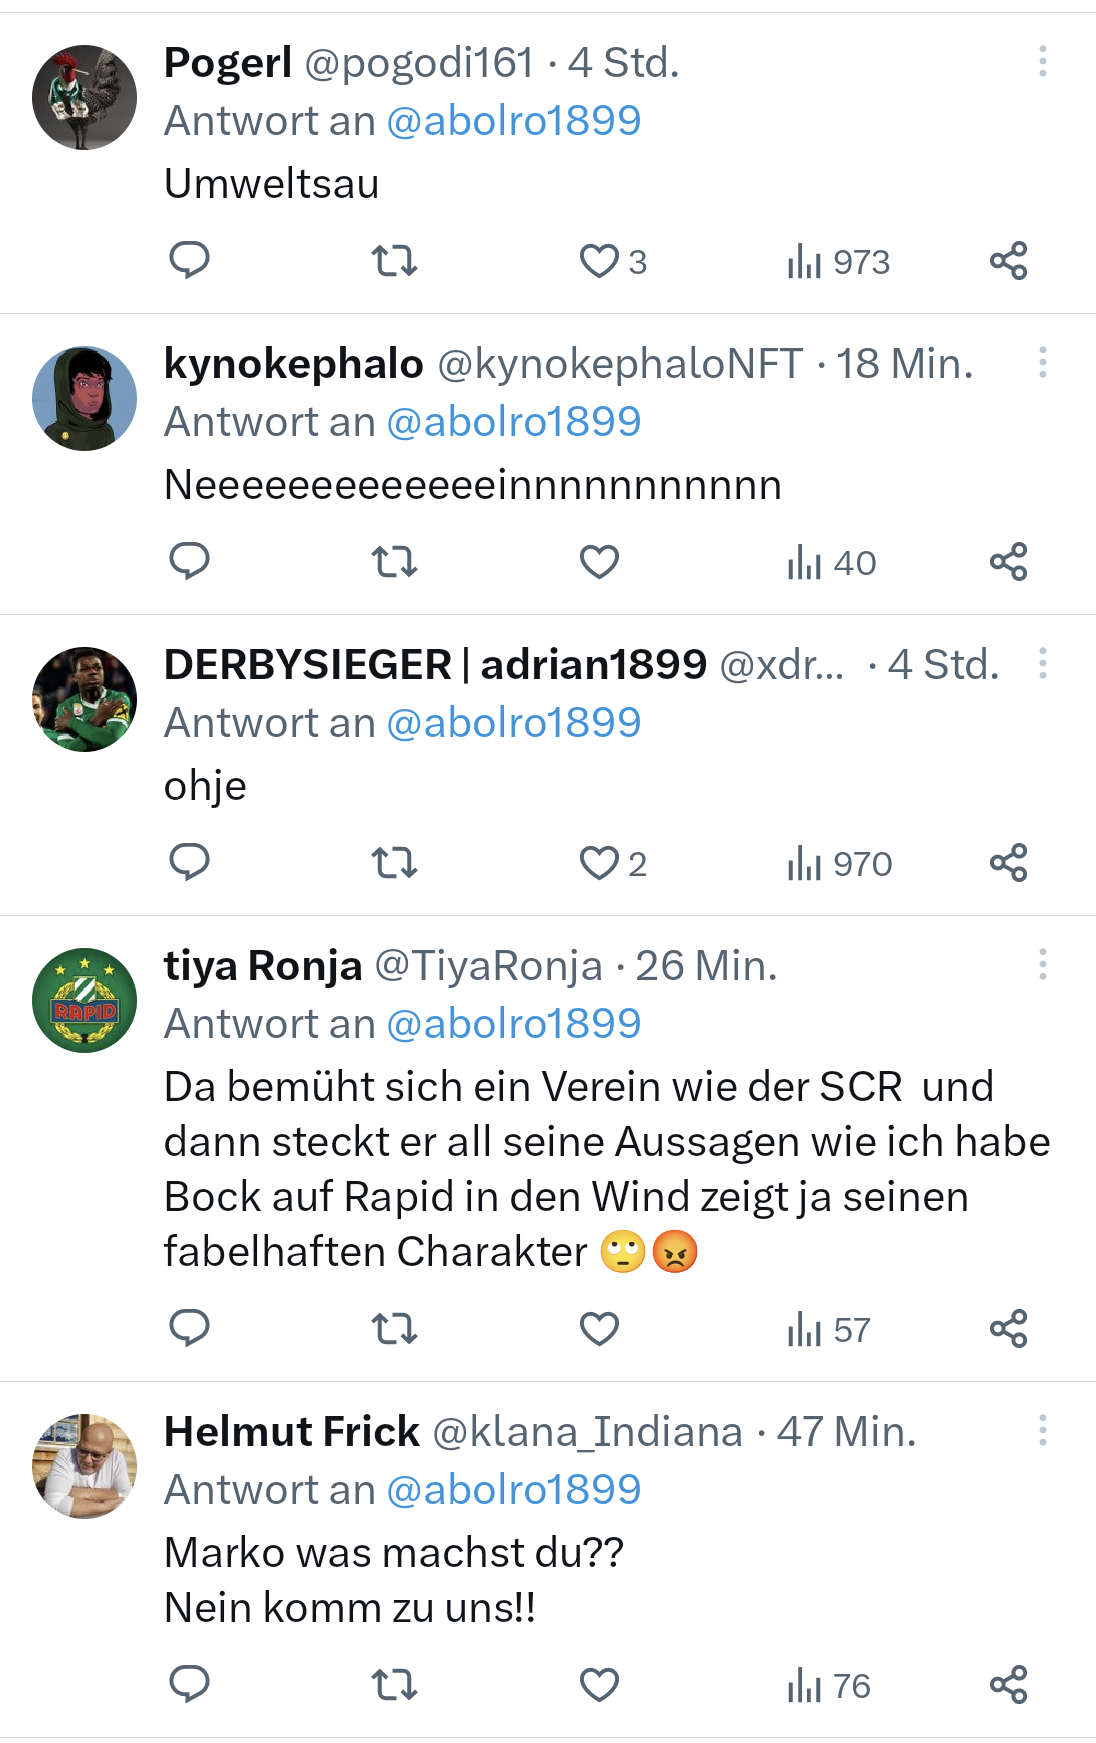The image size is (1096, 1743).
Task: Open more options for Pogerl's tweet
Action: [x=1042, y=62]
